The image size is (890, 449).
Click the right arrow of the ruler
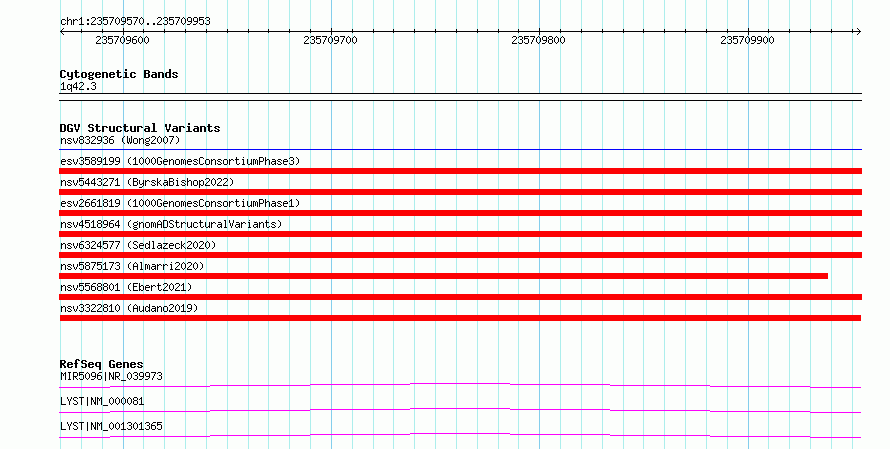(x=858, y=31)
